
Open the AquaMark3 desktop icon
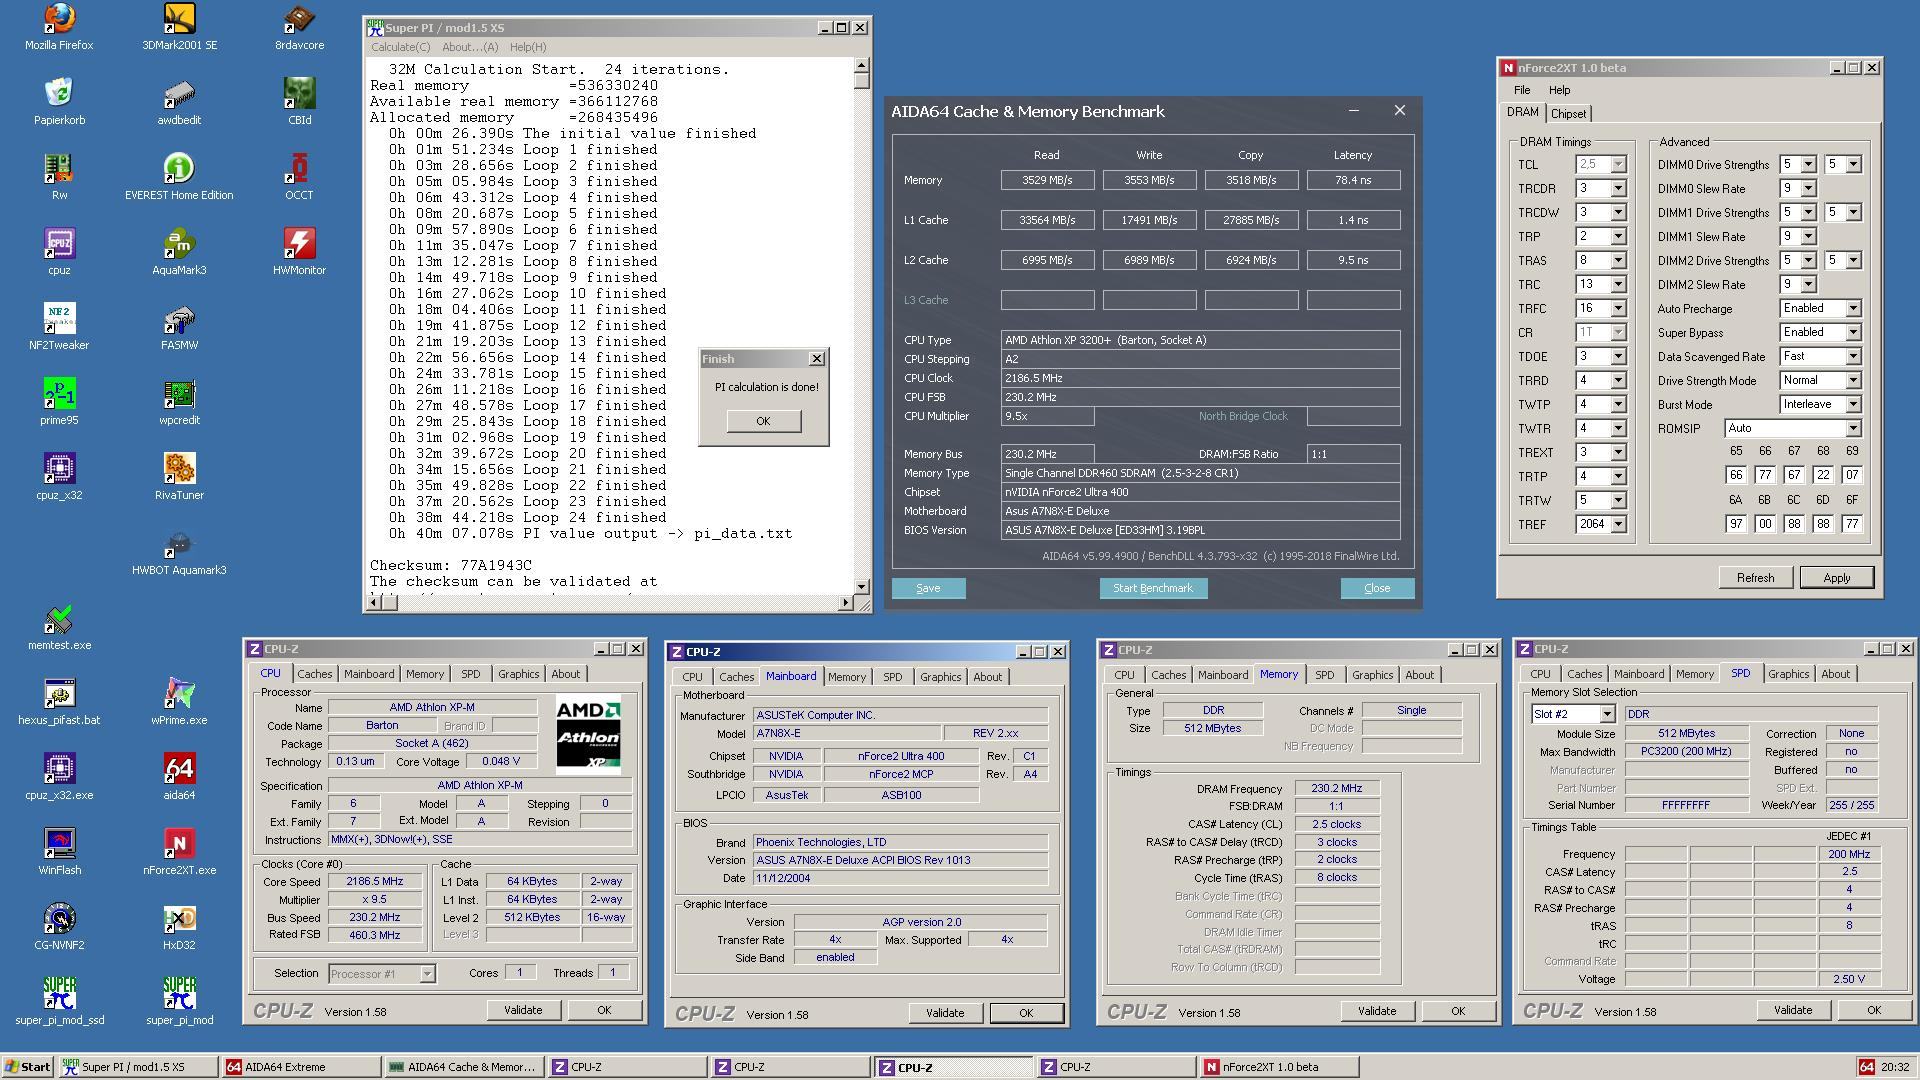click(179, 252)
